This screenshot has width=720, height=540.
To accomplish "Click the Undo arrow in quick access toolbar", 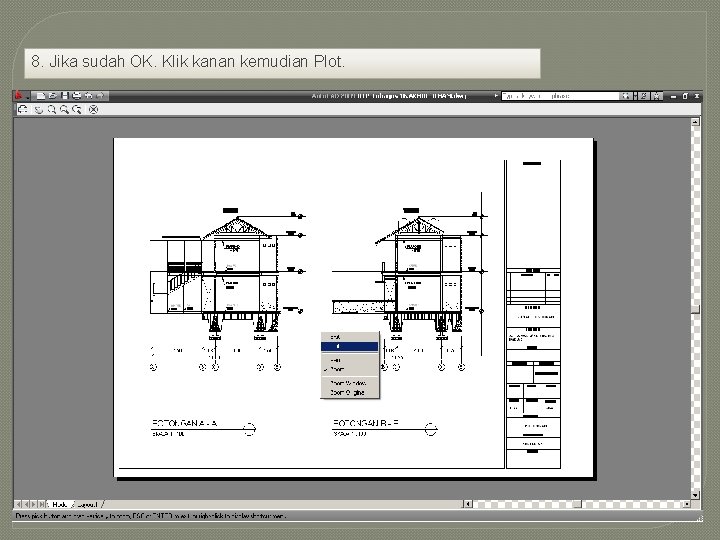I will pyautogui.click(x=89, y=96).
